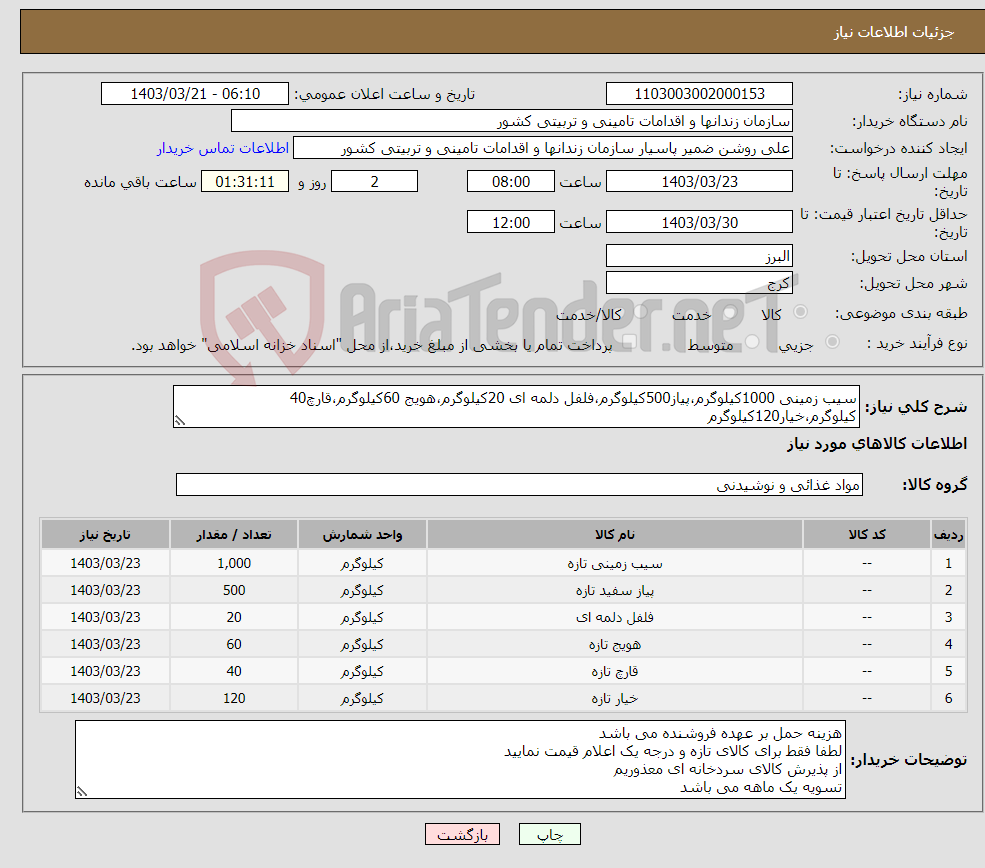Click the deadline time field 08:00
Image resolution: width=985 pixels, height=868 pixels.
[x=511, y=182]
